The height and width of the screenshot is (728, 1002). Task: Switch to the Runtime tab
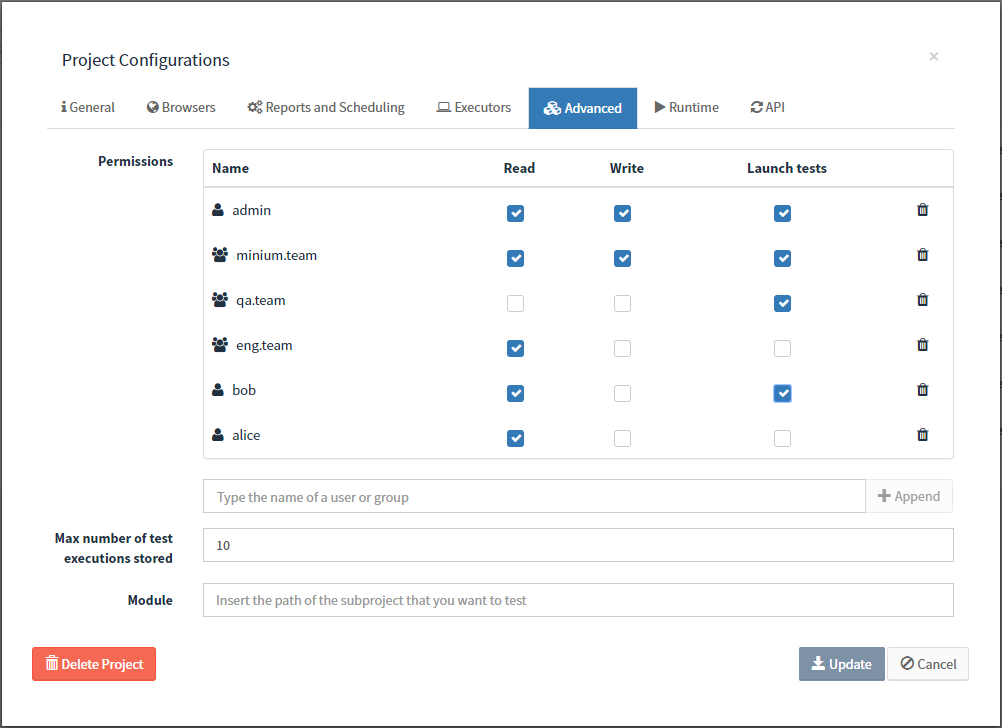(x=686, y=107)
